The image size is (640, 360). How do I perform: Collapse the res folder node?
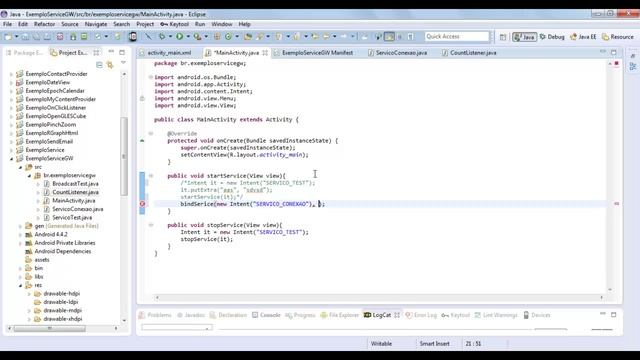(x=20, y=285)
